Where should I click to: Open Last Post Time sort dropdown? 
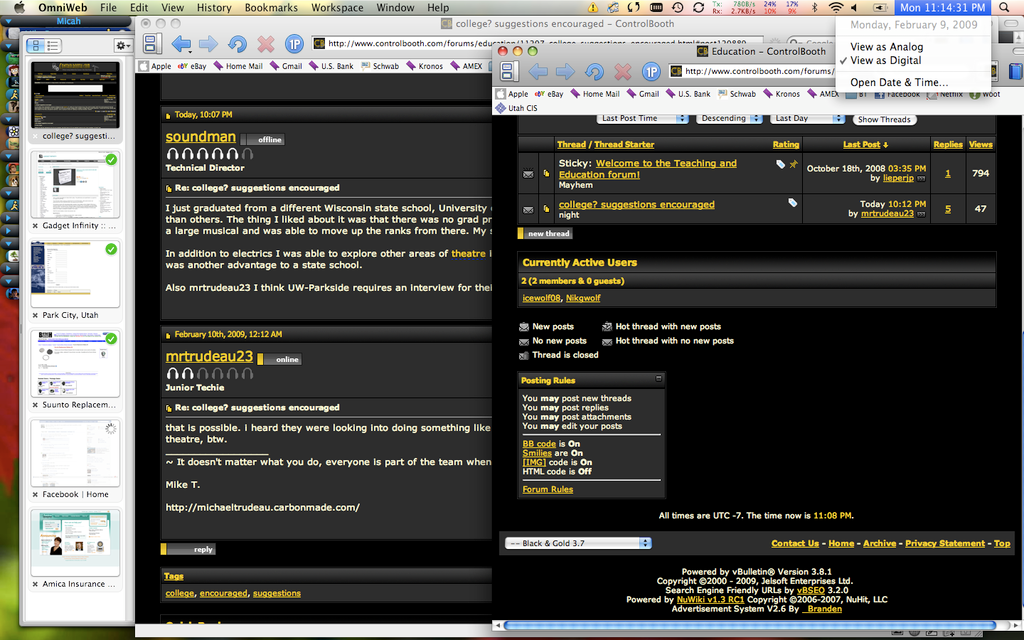click(643, 118)
